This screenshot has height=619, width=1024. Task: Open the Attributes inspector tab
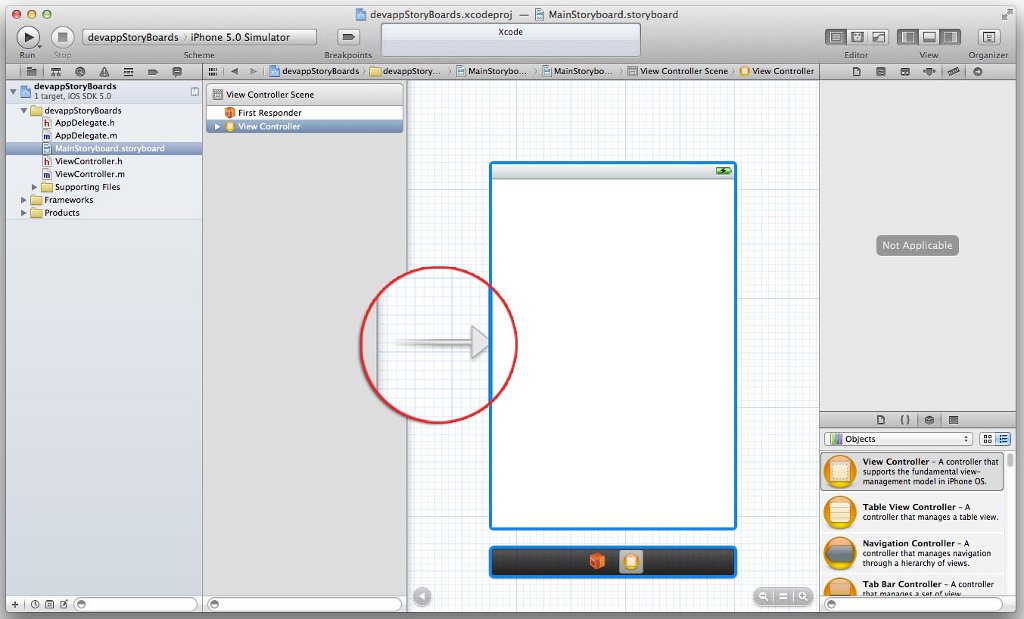pyautogui.click(x=929, y=72)
